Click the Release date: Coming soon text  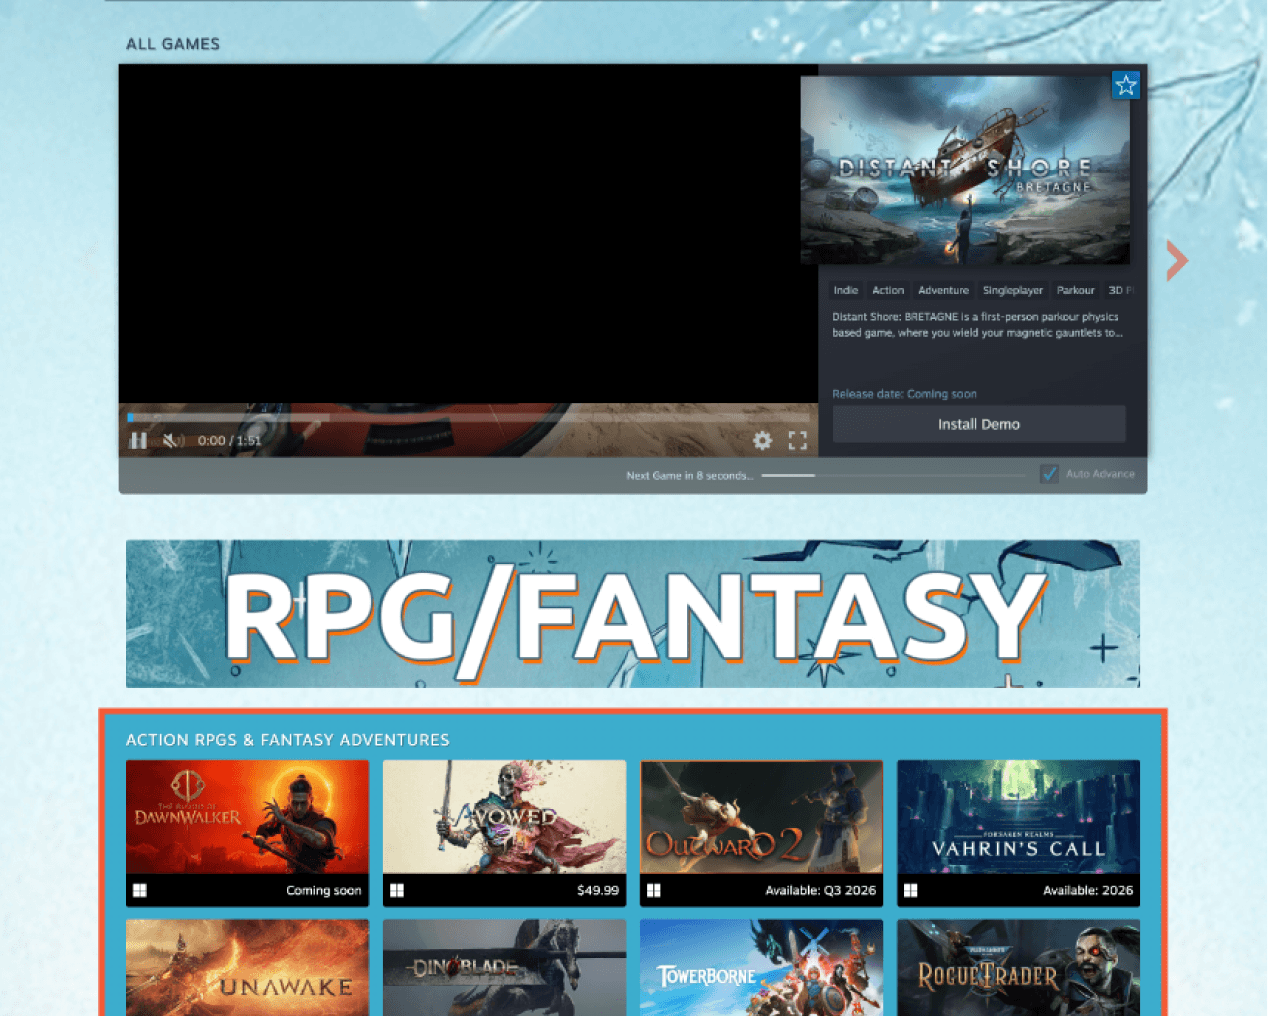[x=904, y=394]
